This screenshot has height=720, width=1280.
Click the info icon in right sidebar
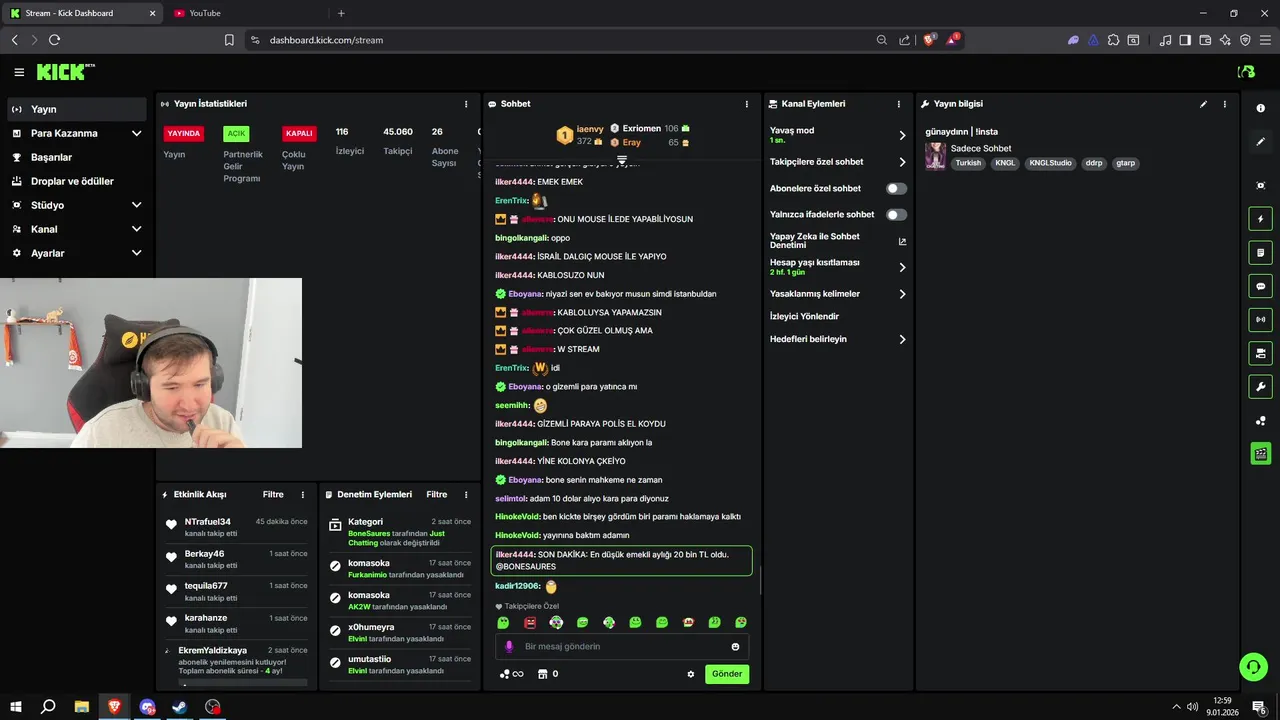(1261, 108)
